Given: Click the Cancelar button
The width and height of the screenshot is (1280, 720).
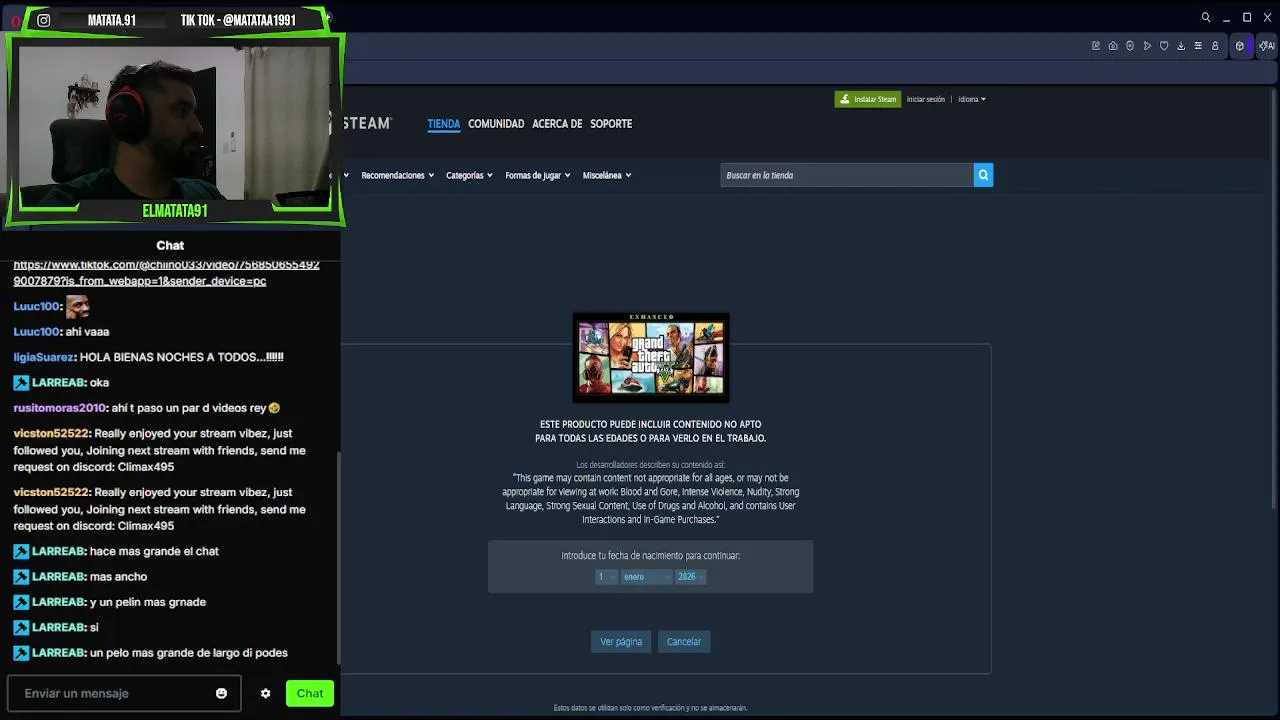Looking at the screenshot, I should (684, 642).
